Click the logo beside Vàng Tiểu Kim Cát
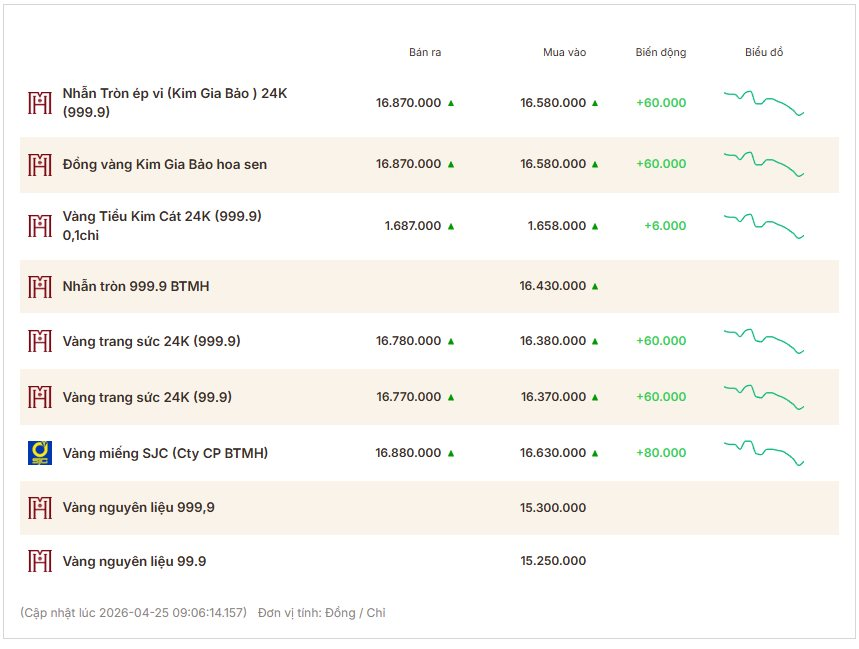 coord(39,226)
